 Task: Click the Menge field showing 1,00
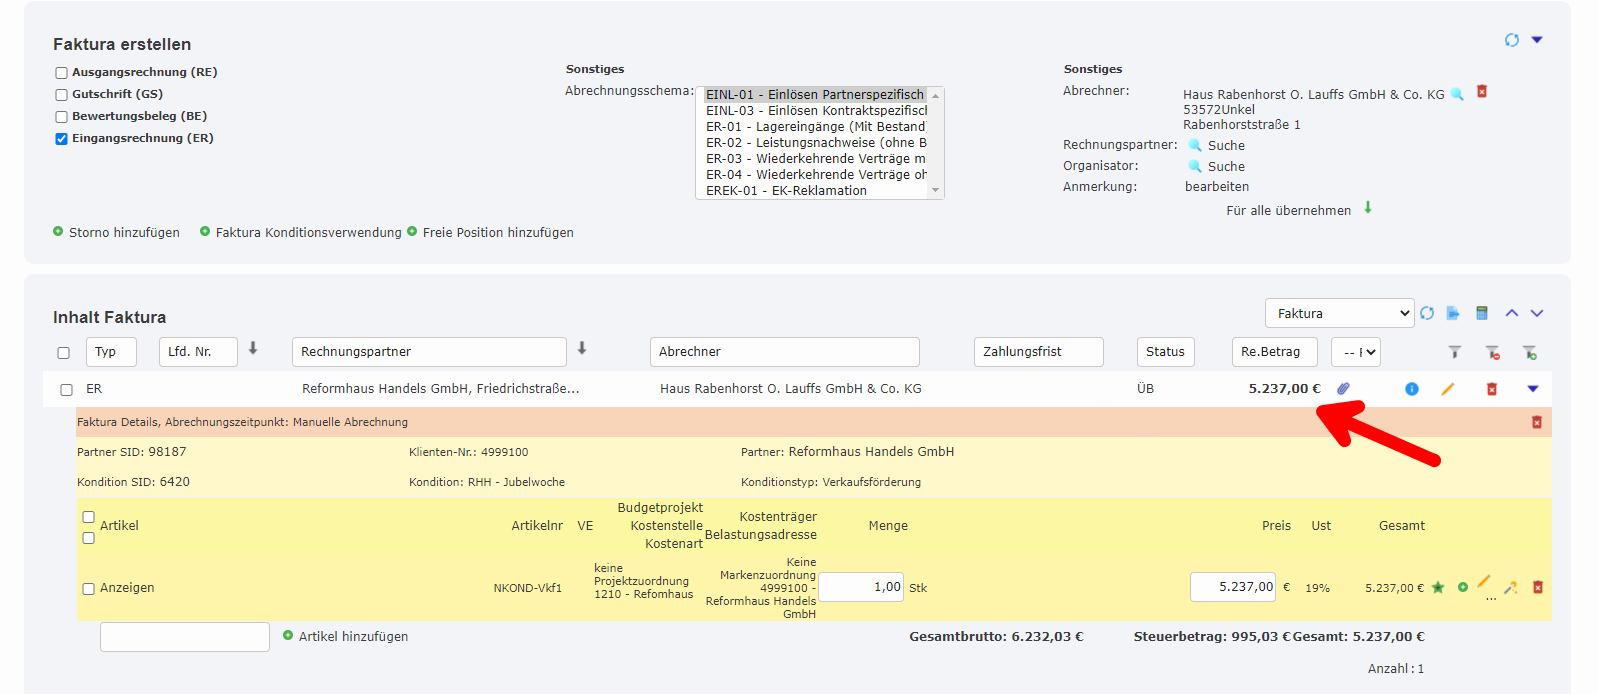(861, 587)
